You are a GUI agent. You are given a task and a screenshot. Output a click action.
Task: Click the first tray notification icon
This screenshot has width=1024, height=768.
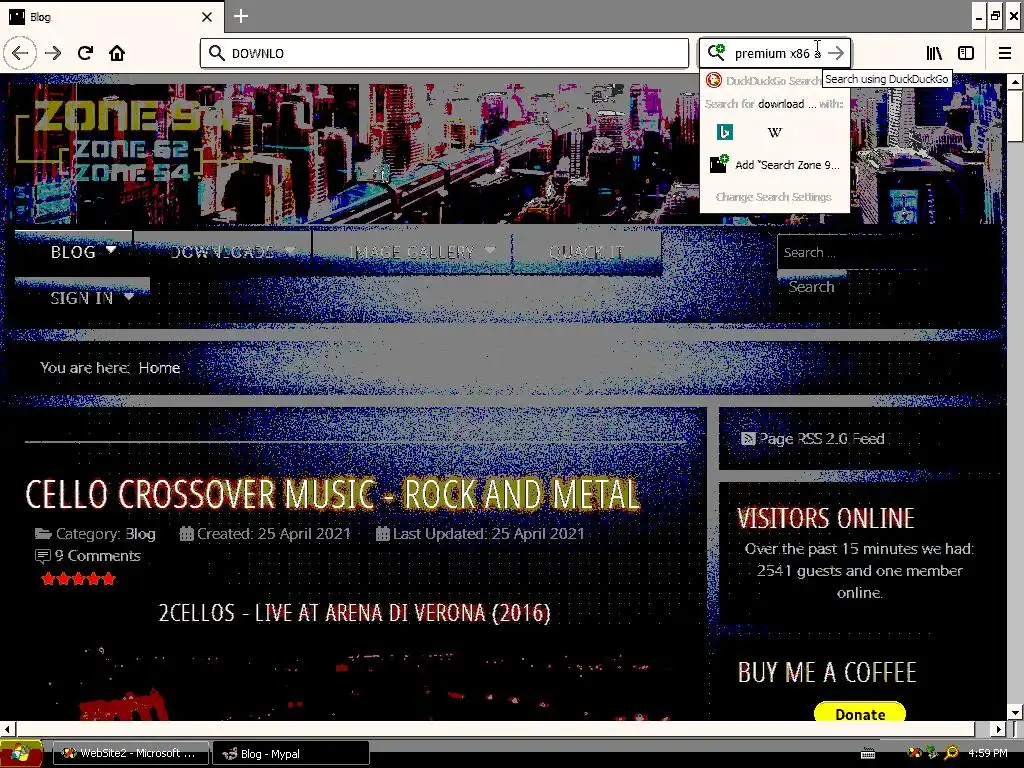(x=915, y=754)
